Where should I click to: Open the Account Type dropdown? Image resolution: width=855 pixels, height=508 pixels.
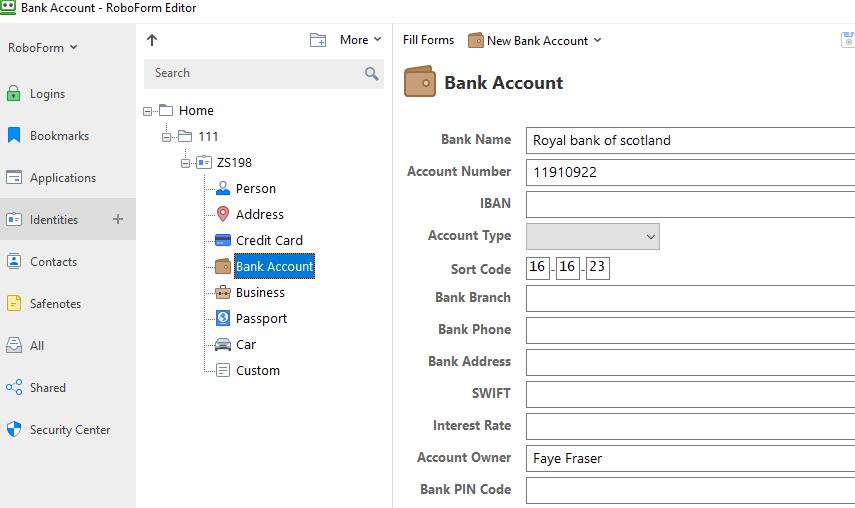tap(592, 236)
